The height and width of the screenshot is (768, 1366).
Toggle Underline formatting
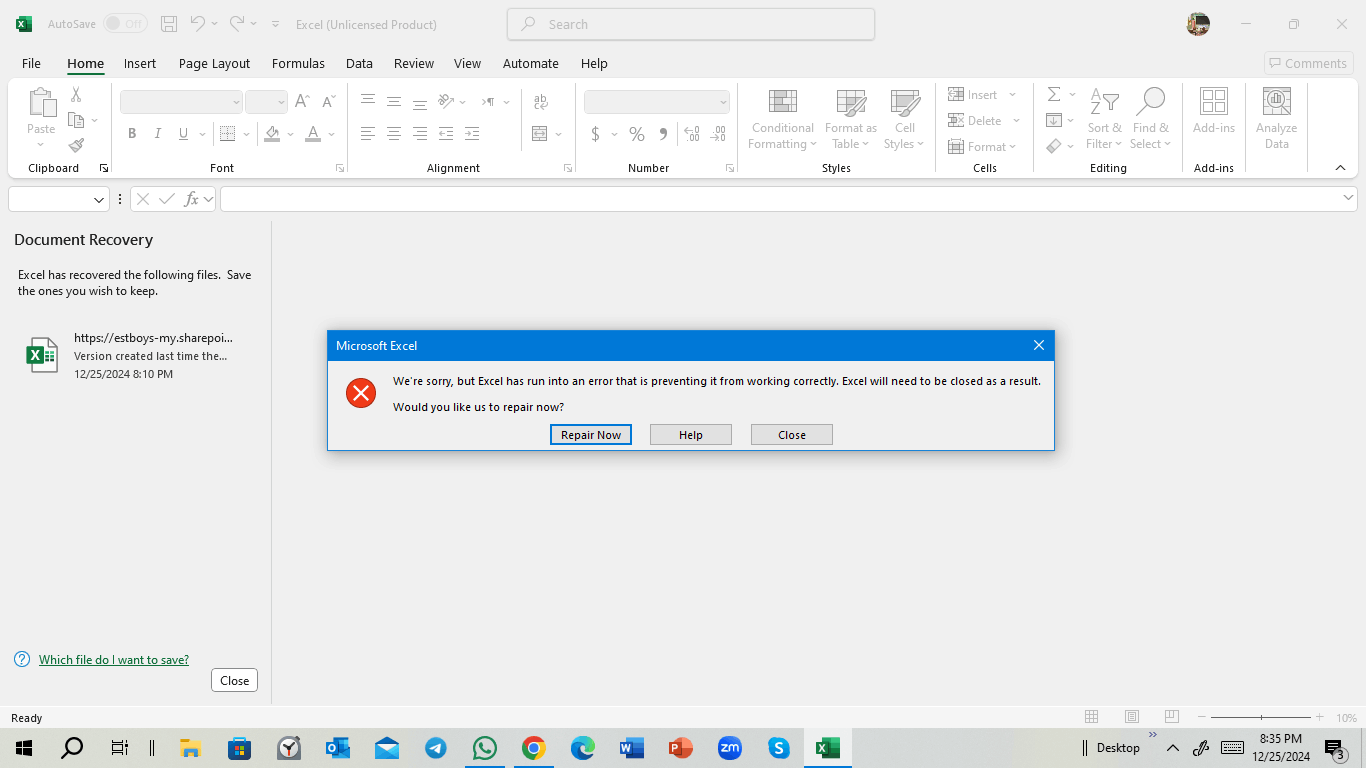(x=183, y=134)
